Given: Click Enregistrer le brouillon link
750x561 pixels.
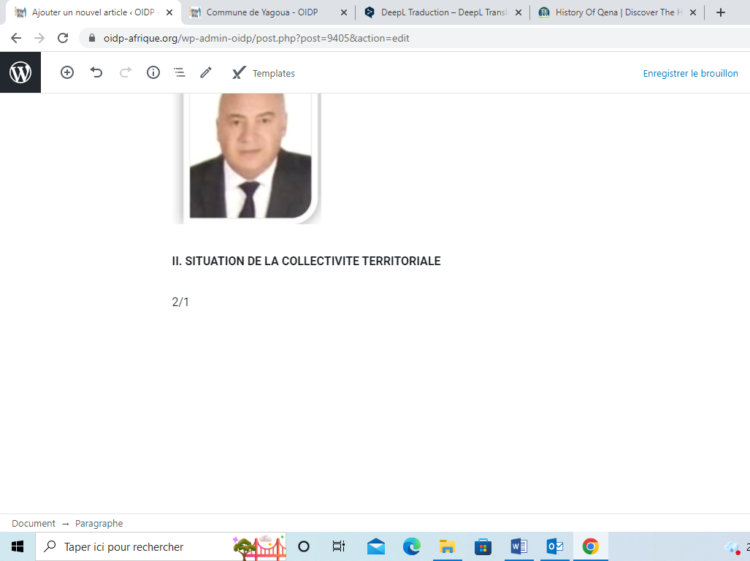Looking at the screenshot, I should [x=690, y=73].
